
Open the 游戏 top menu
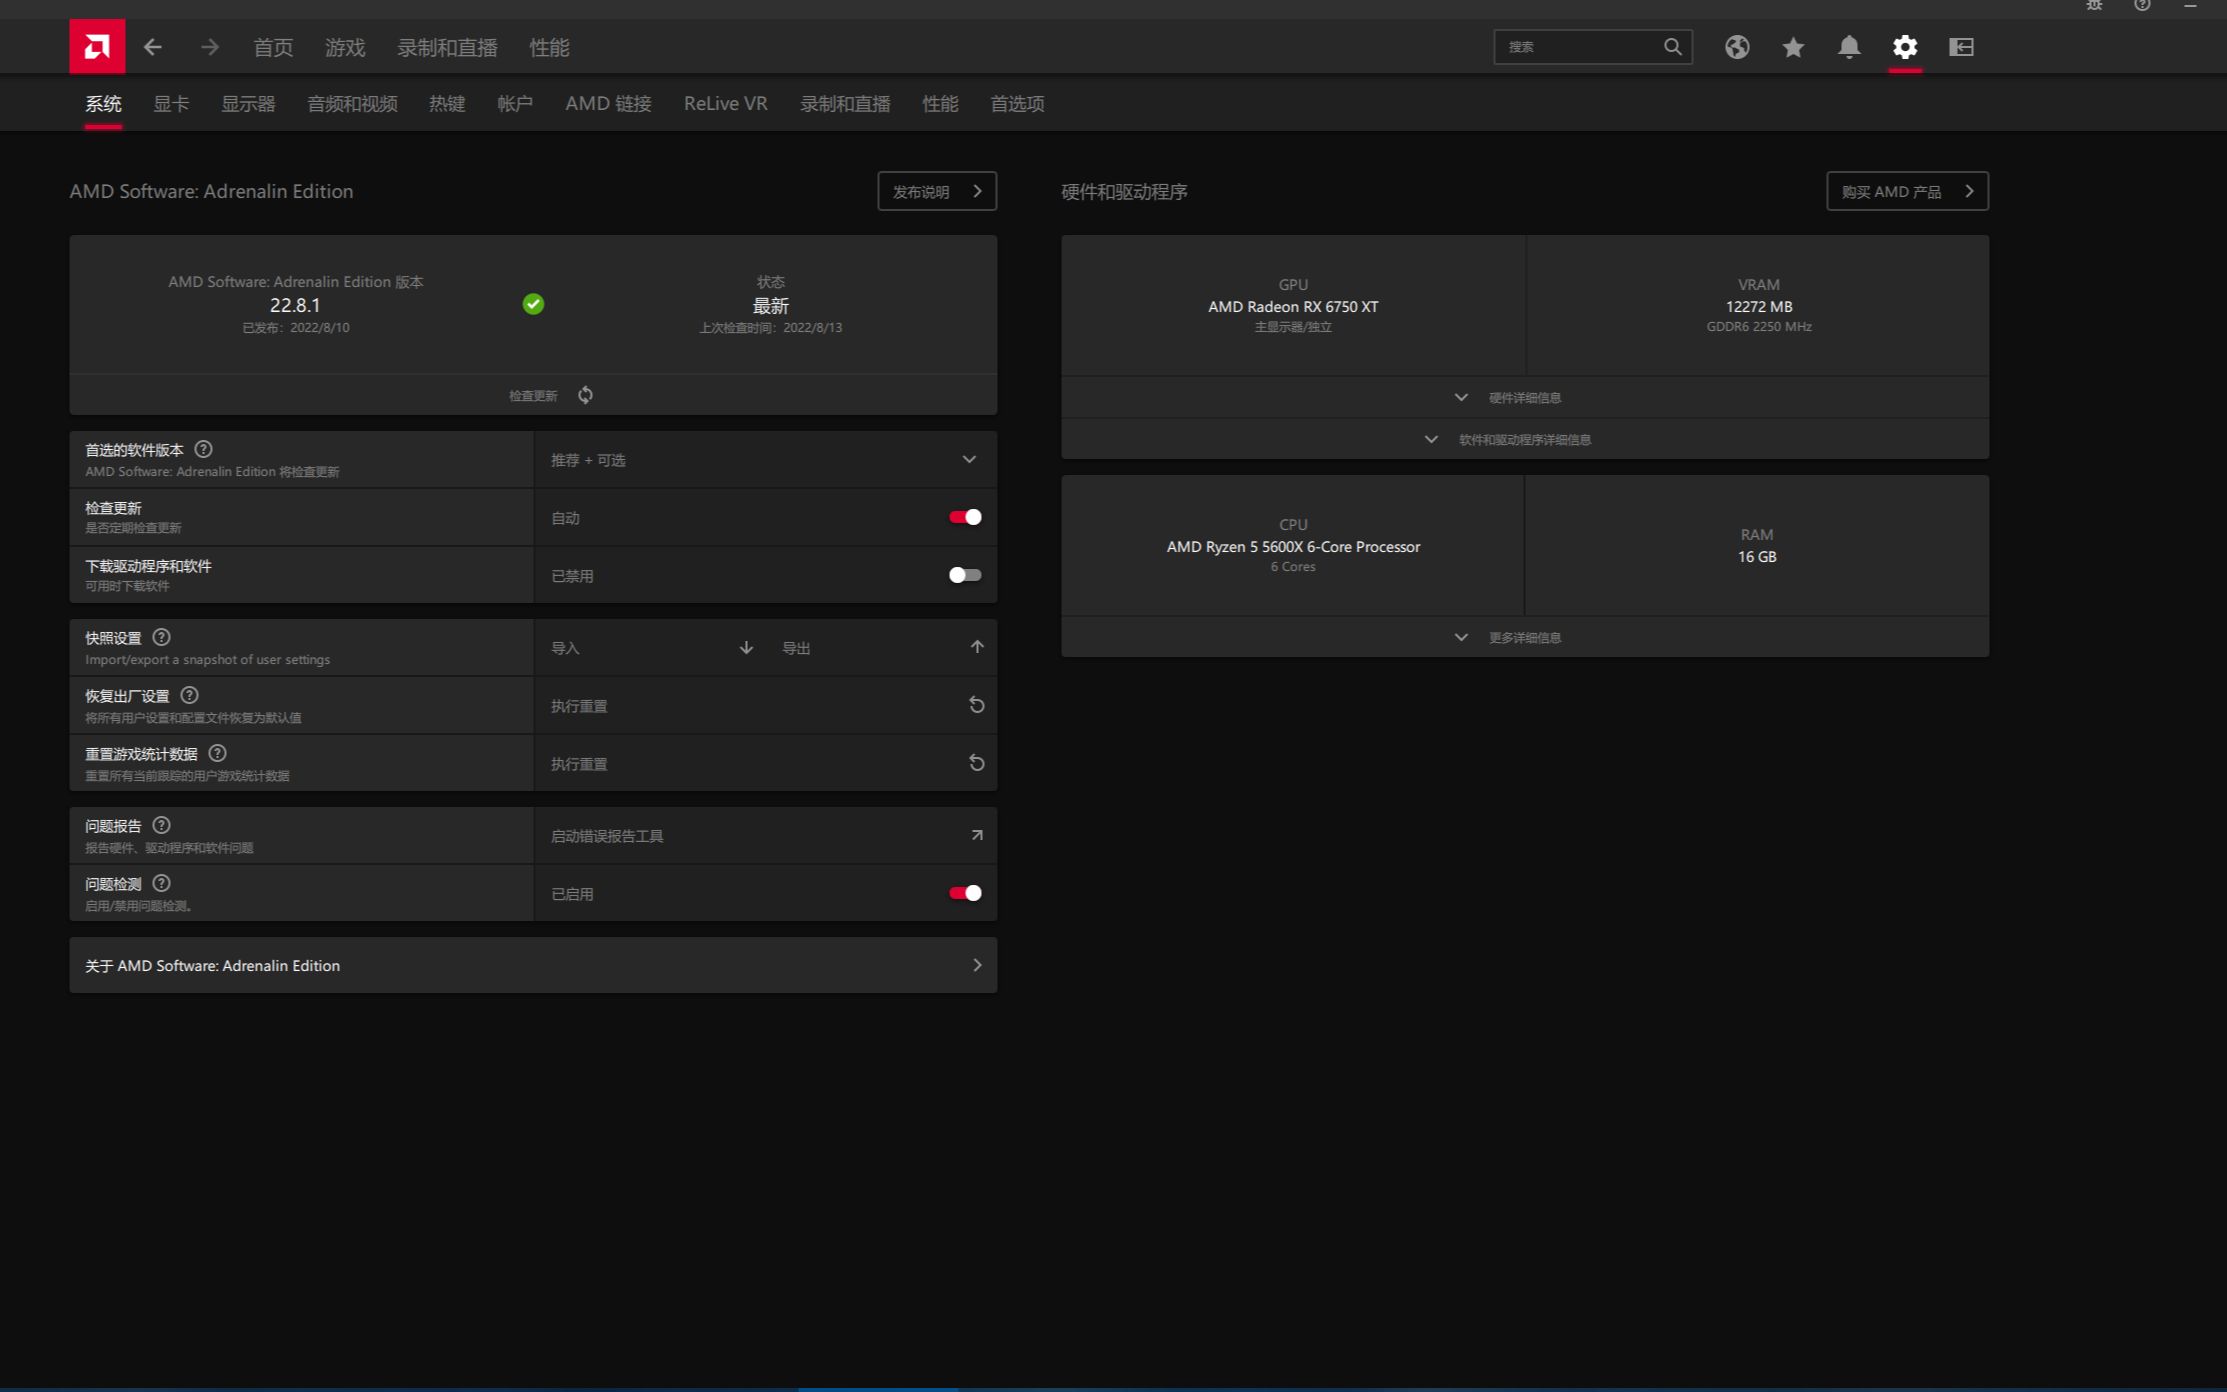pos(345,47)
